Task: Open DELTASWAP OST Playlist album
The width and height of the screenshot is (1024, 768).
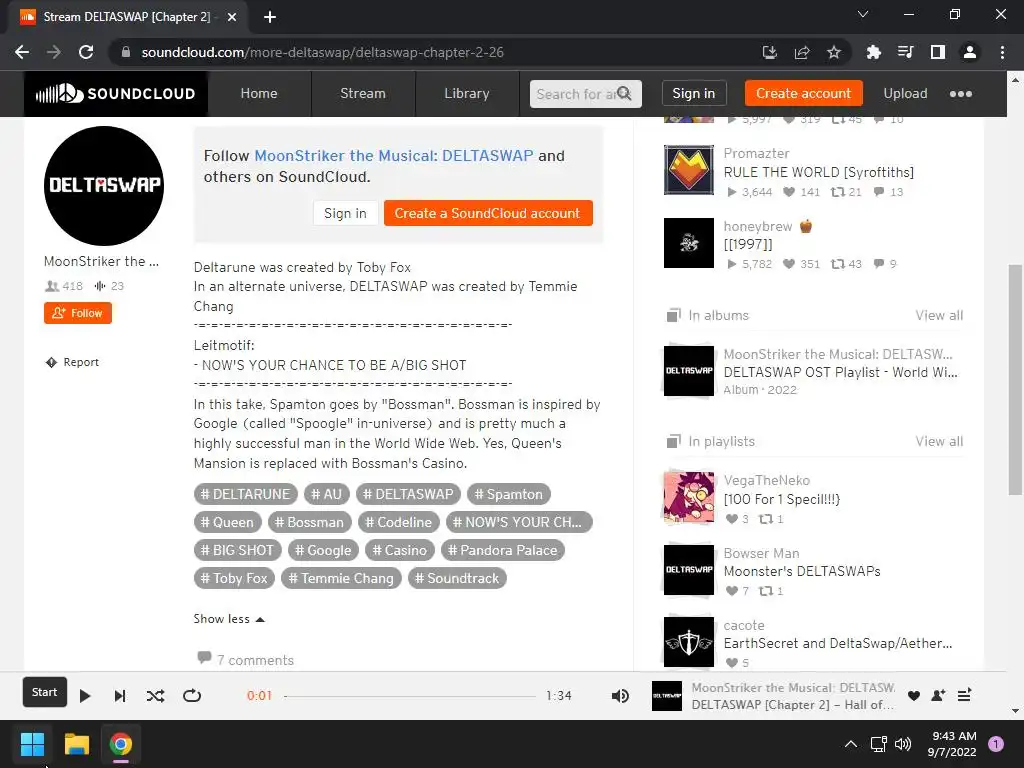Action: pyautogui.click(x=840, y=372)
